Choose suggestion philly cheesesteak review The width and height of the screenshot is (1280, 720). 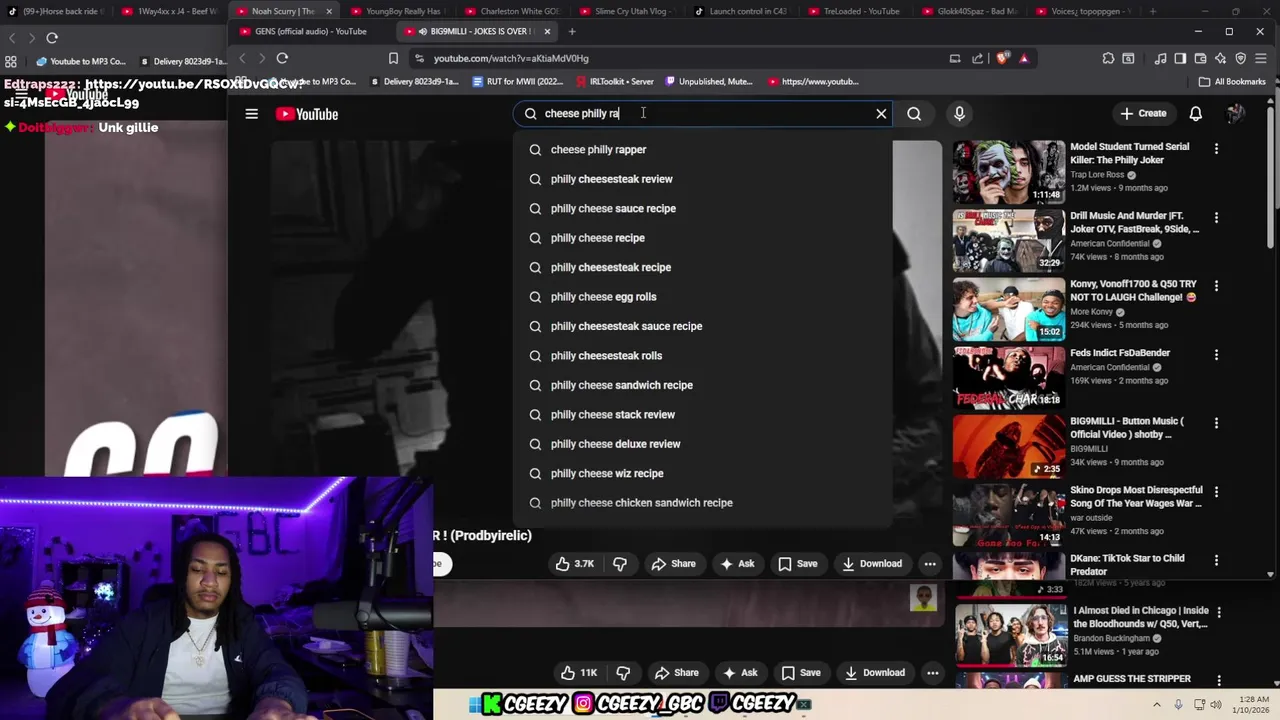coord(702,179)
